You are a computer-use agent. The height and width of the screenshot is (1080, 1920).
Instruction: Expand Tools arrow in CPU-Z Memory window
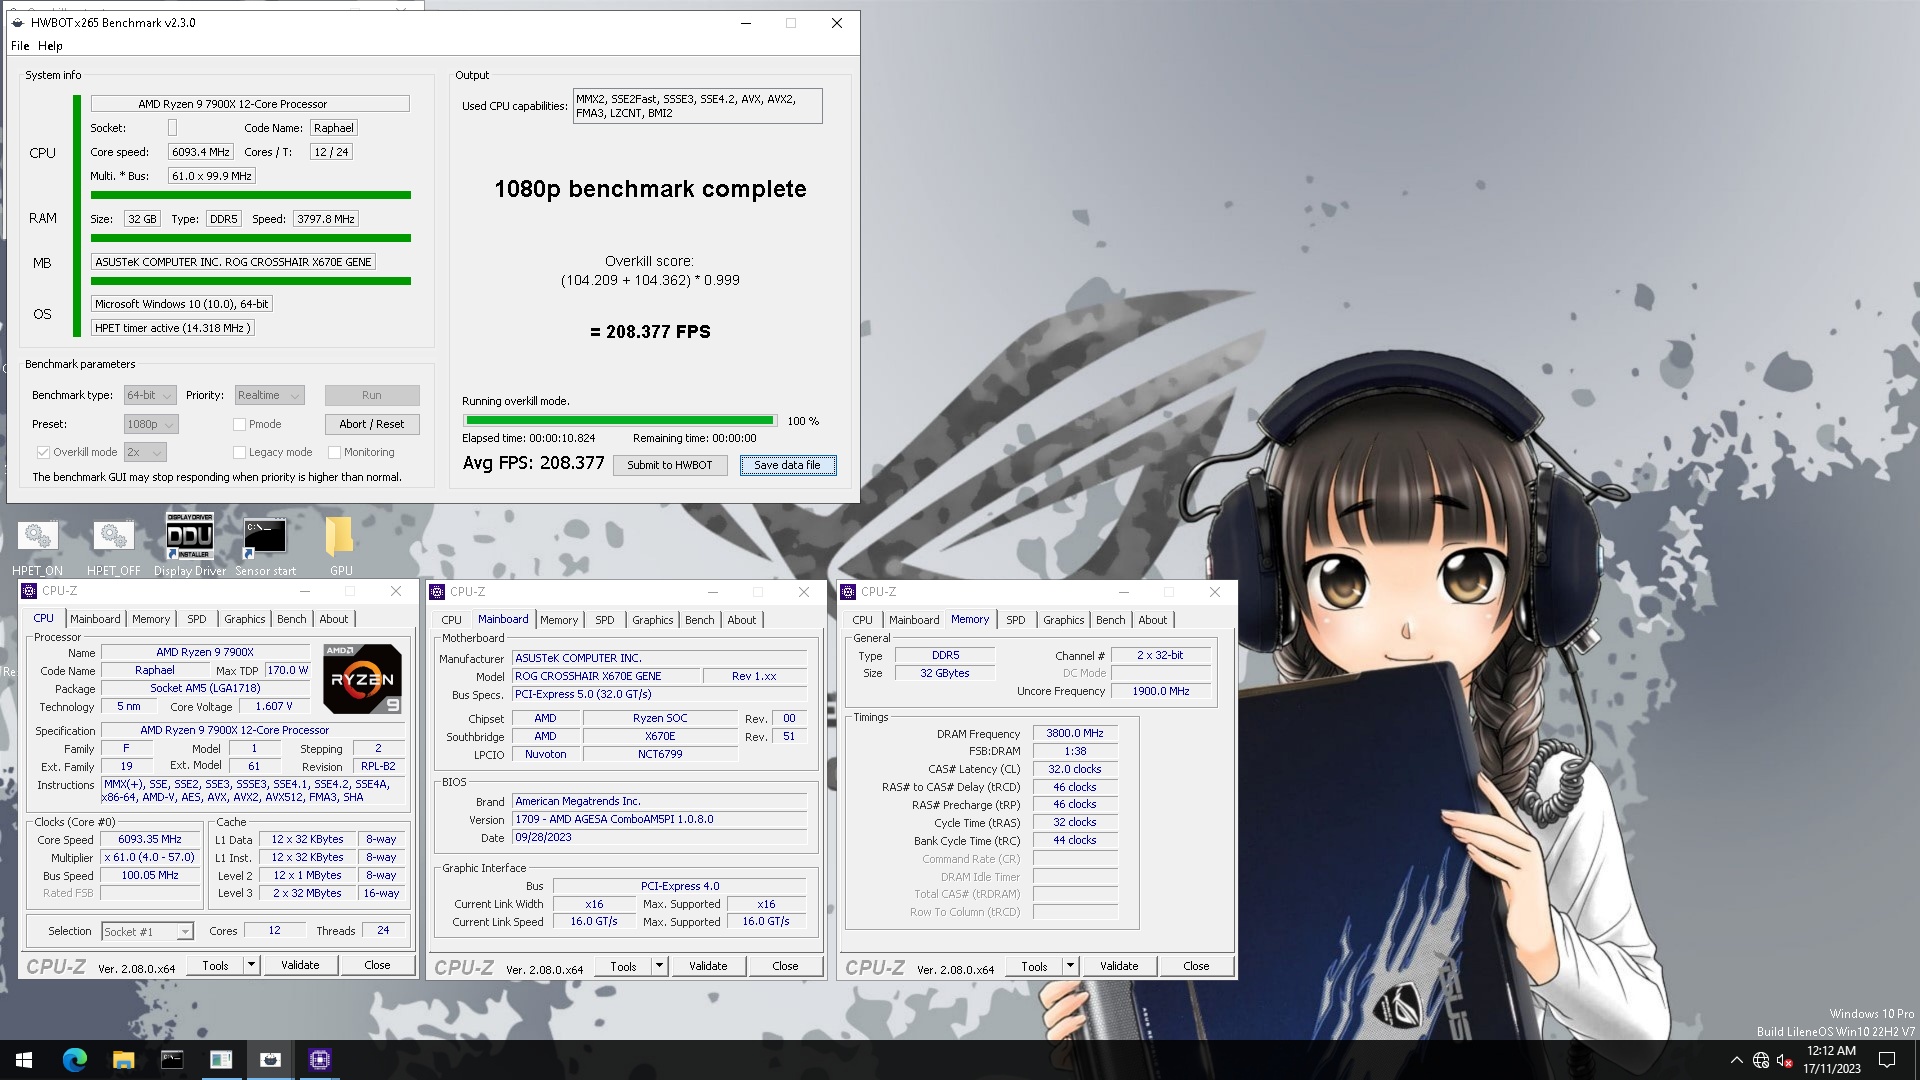[x=1070, y=966]
